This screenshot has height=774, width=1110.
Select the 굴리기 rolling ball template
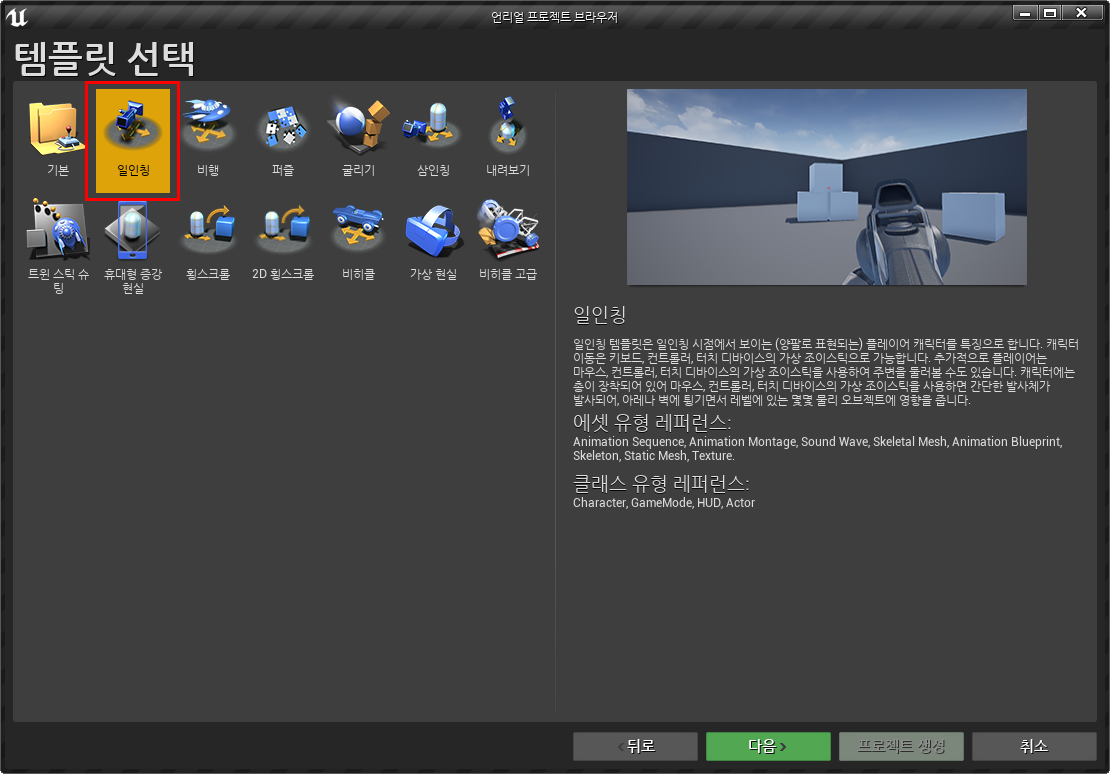(x=358, y=139)
